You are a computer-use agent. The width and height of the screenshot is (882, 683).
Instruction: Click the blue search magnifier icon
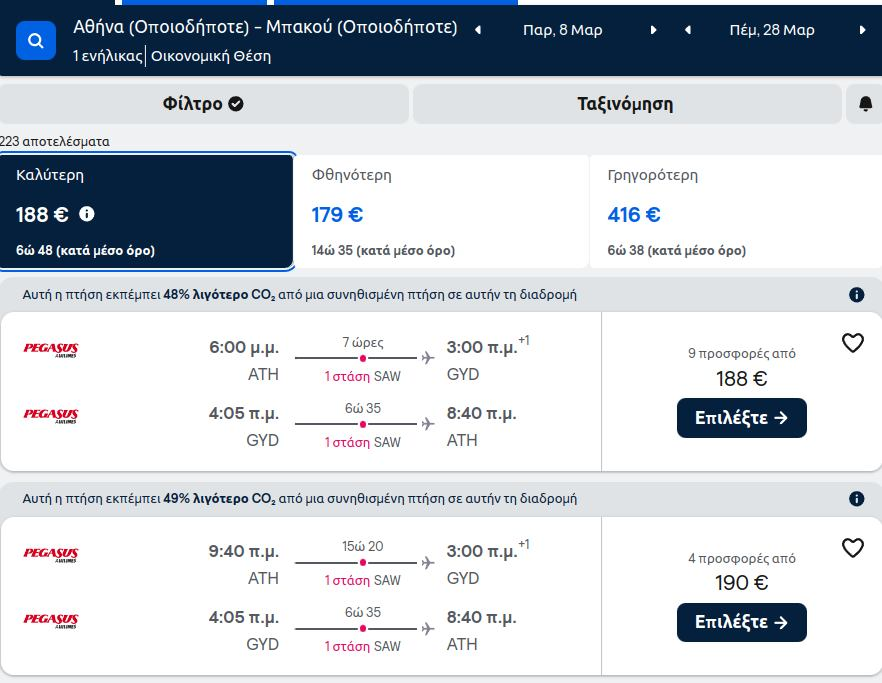point(35,41)
